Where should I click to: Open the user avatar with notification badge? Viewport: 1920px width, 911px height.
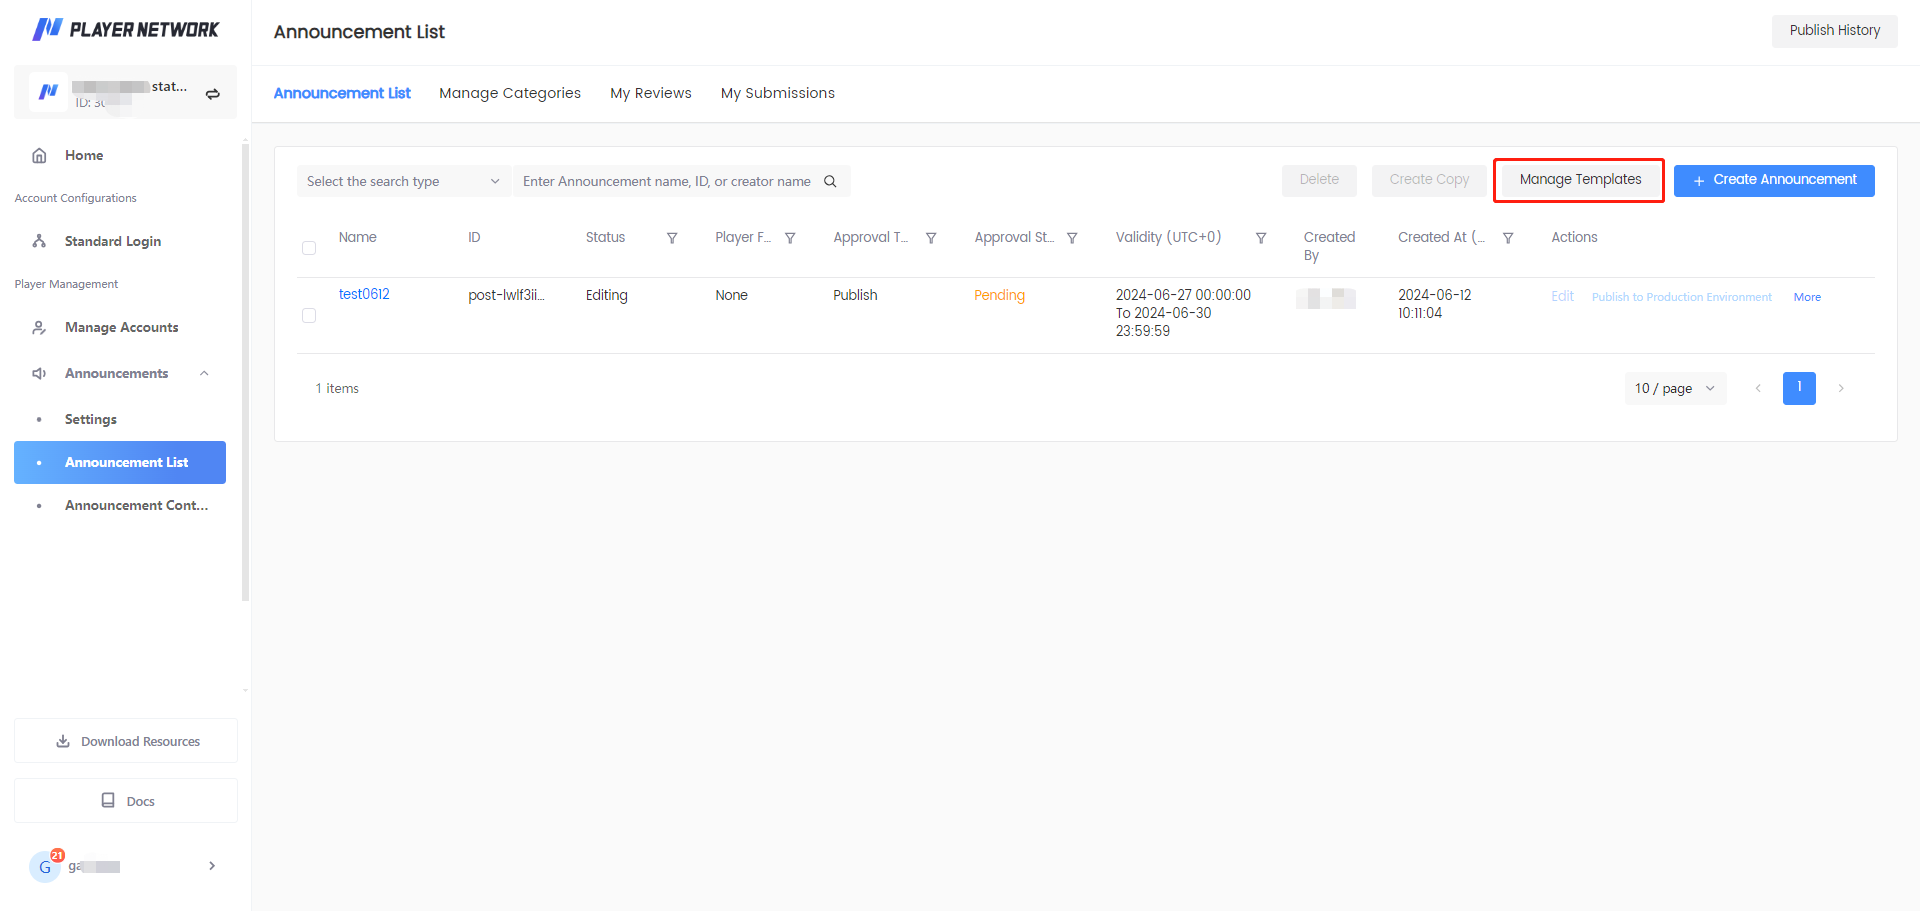pos(45,866)
